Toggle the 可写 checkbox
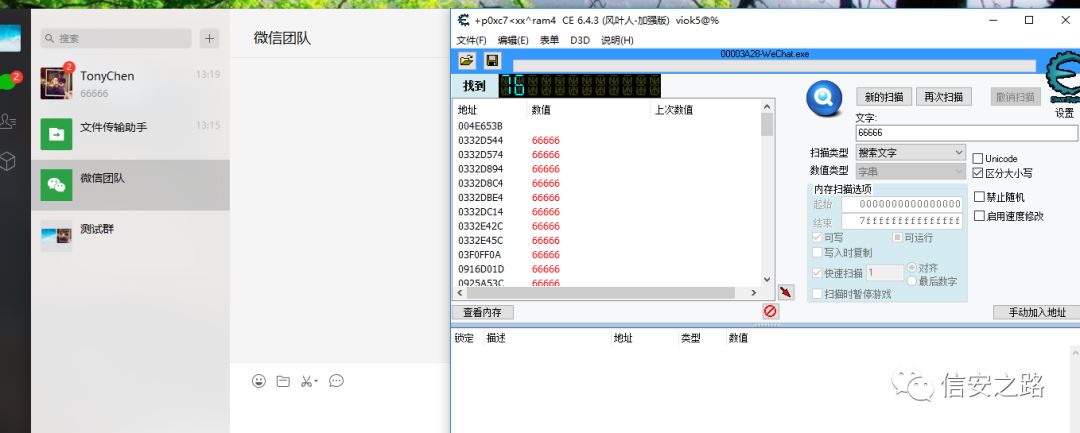The image size is (1080, 433). tap(818, 237)
